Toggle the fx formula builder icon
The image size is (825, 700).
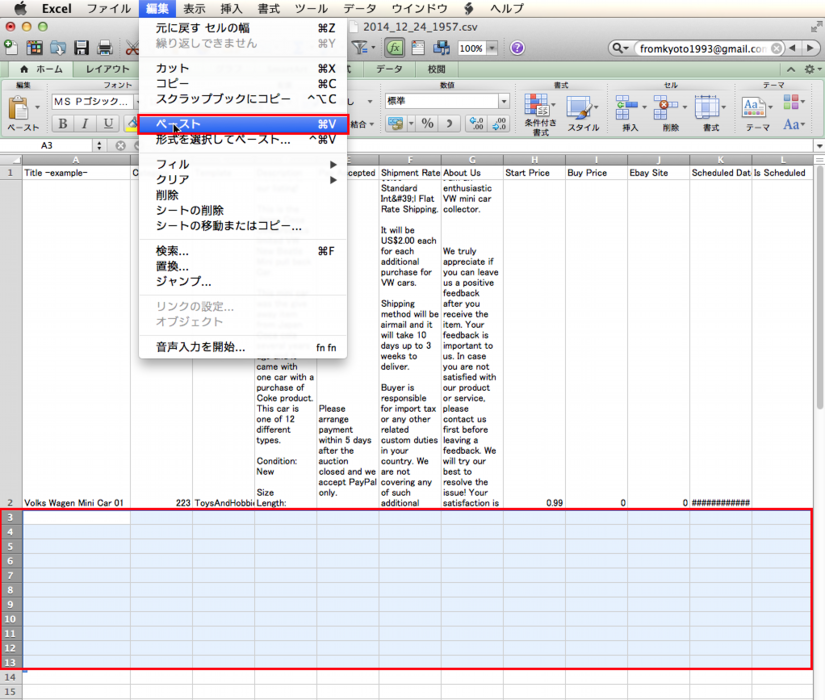coord(395,48)
